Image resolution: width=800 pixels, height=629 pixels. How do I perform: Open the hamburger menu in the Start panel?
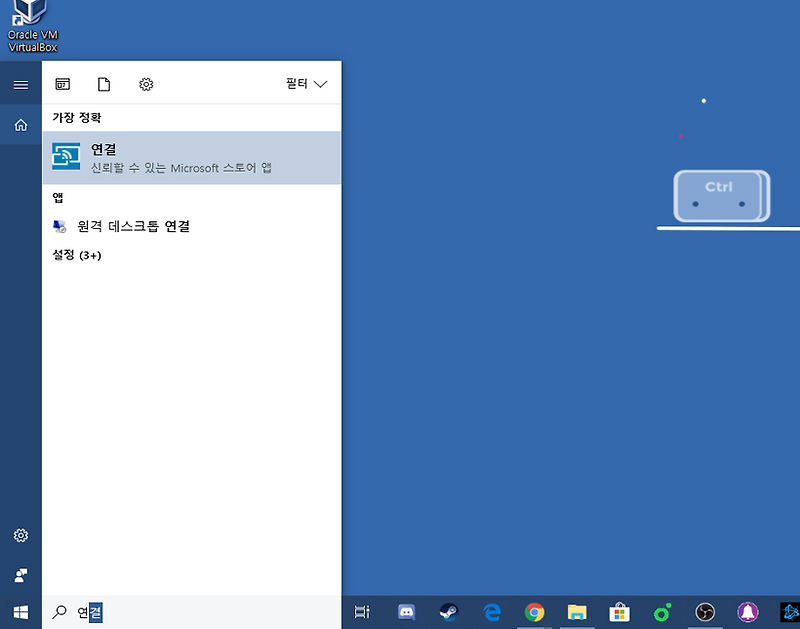[20, 85]
